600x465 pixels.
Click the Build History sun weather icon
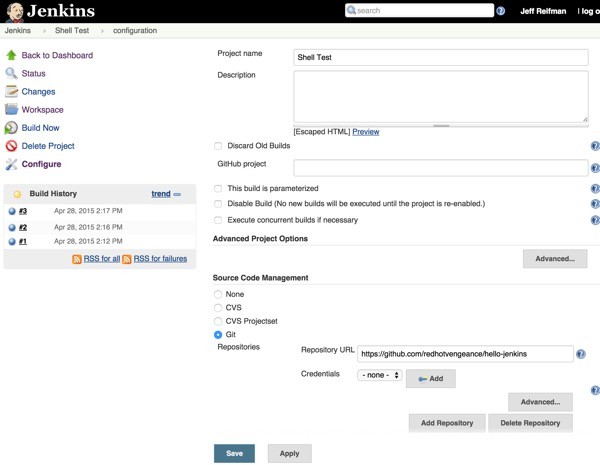[17, 194]
